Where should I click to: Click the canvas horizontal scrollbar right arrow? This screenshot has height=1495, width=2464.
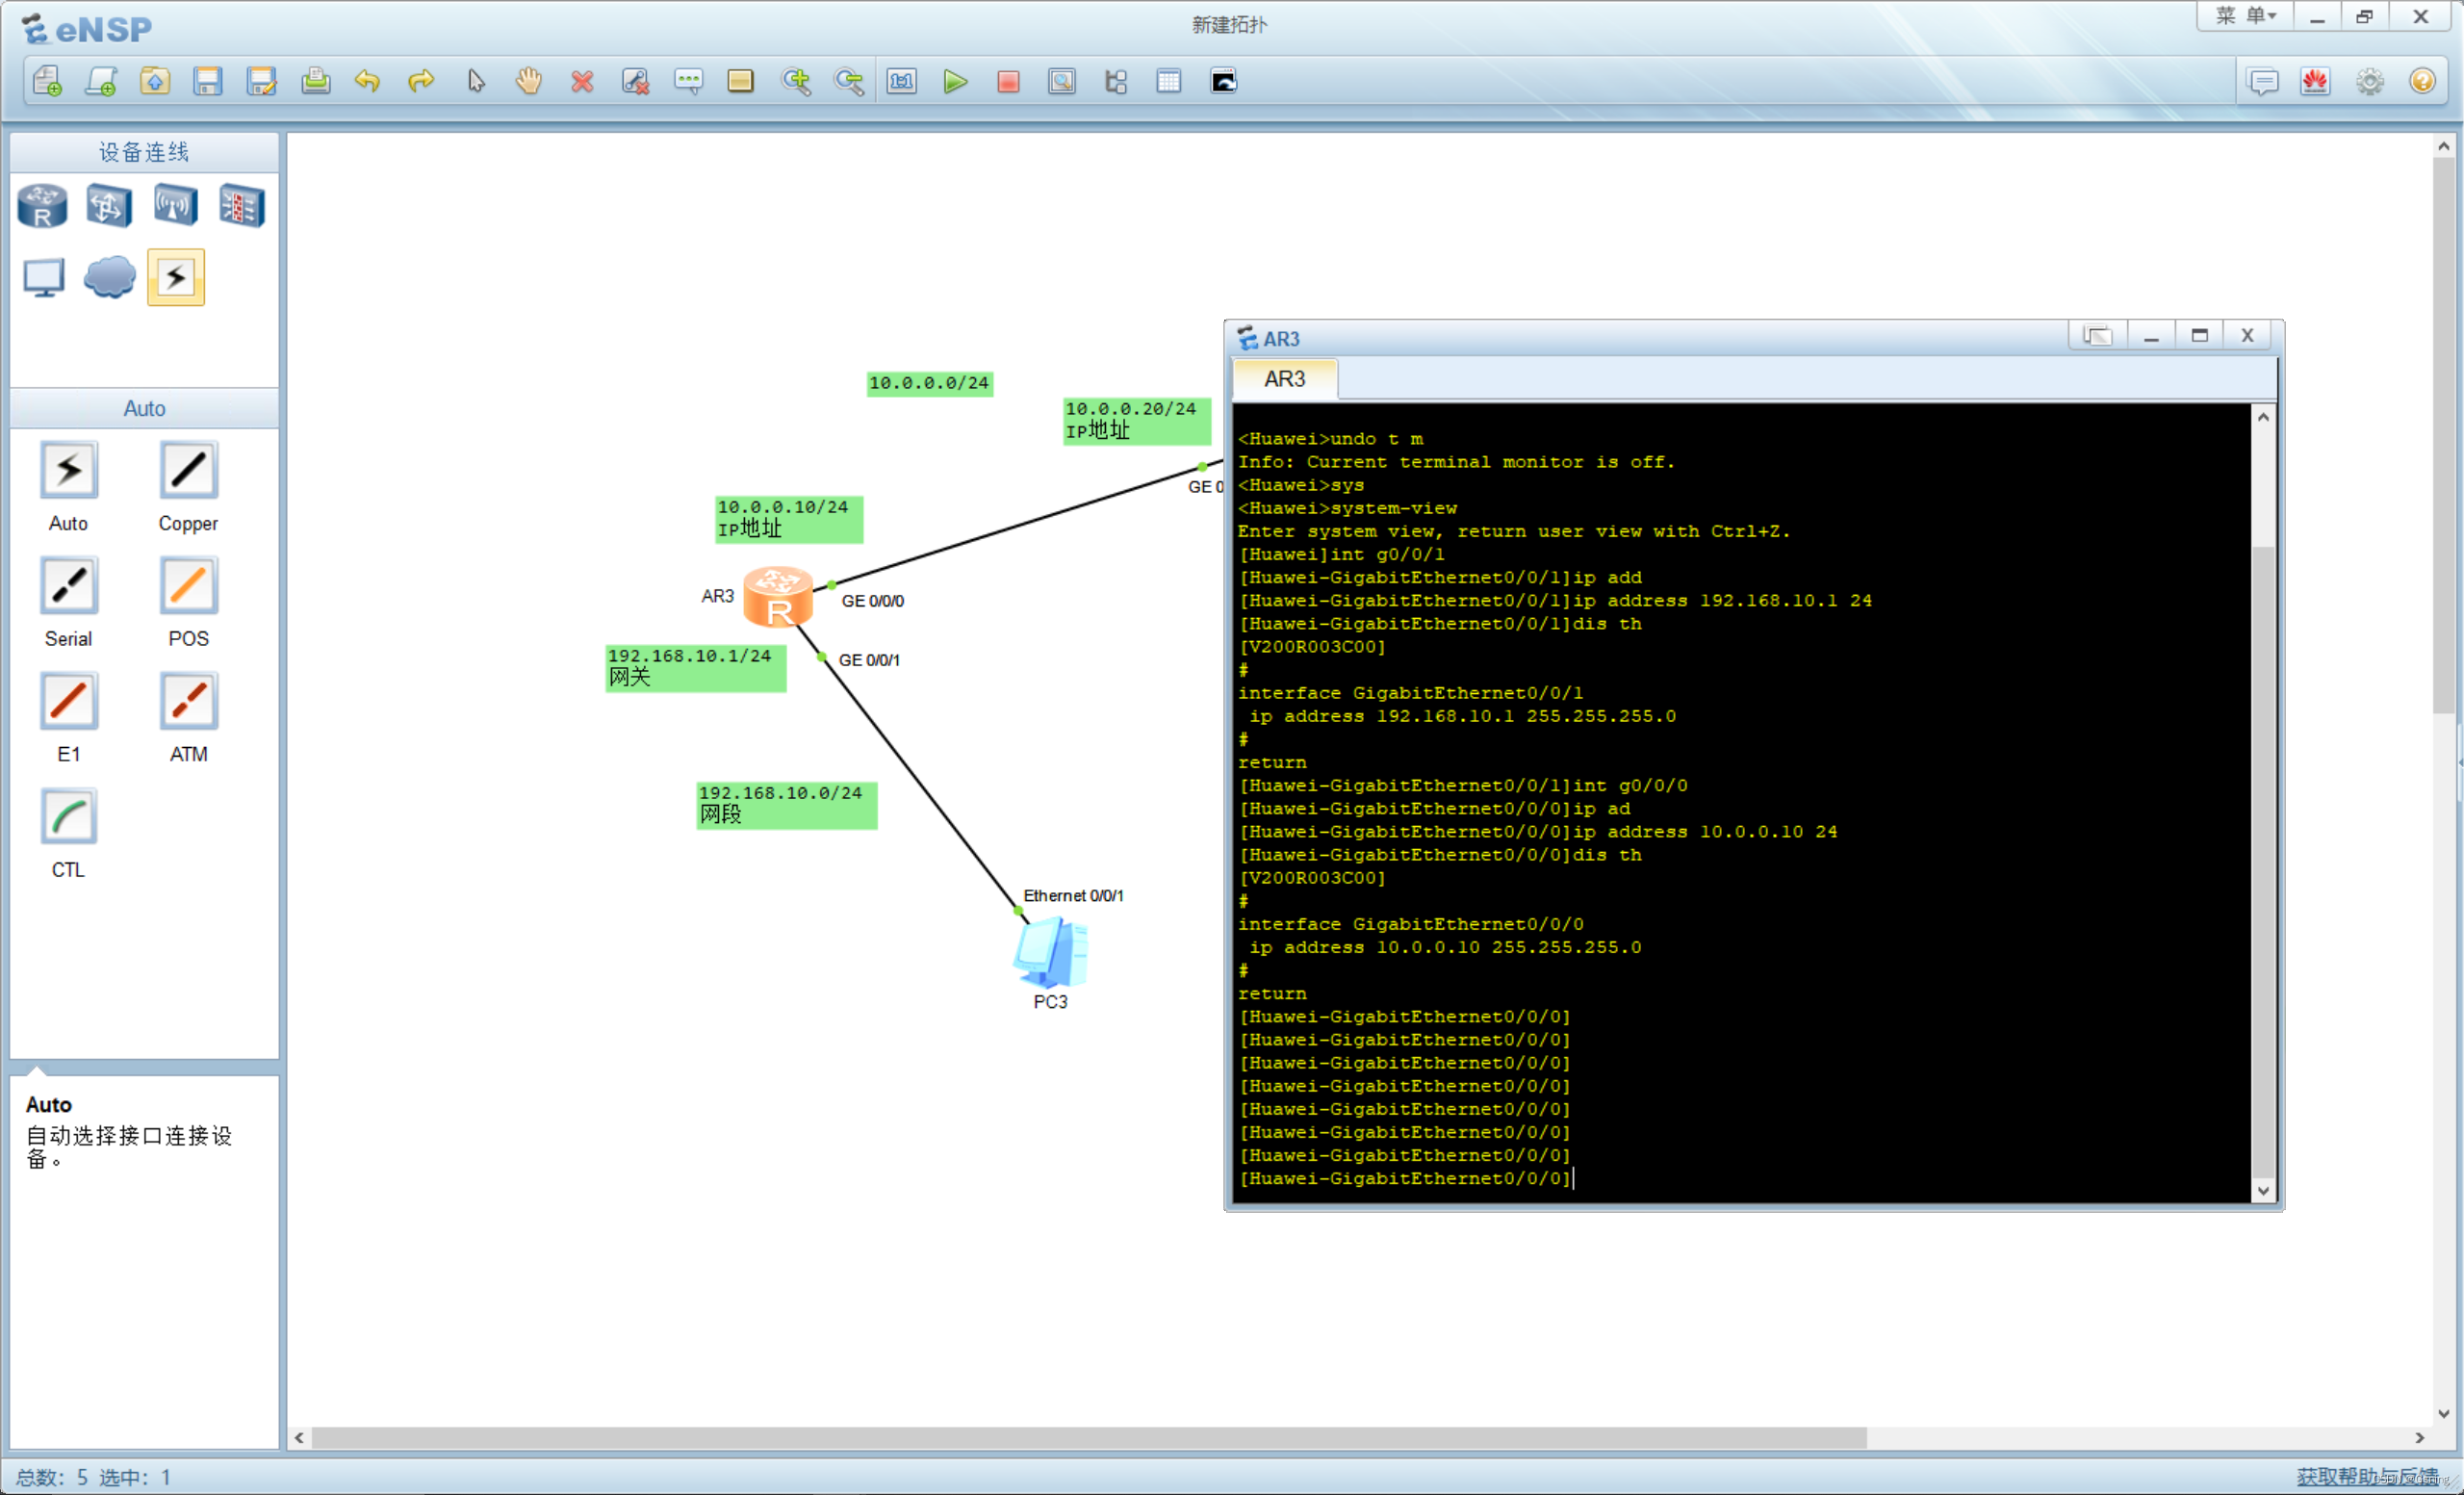(x=2419, y=1438)
